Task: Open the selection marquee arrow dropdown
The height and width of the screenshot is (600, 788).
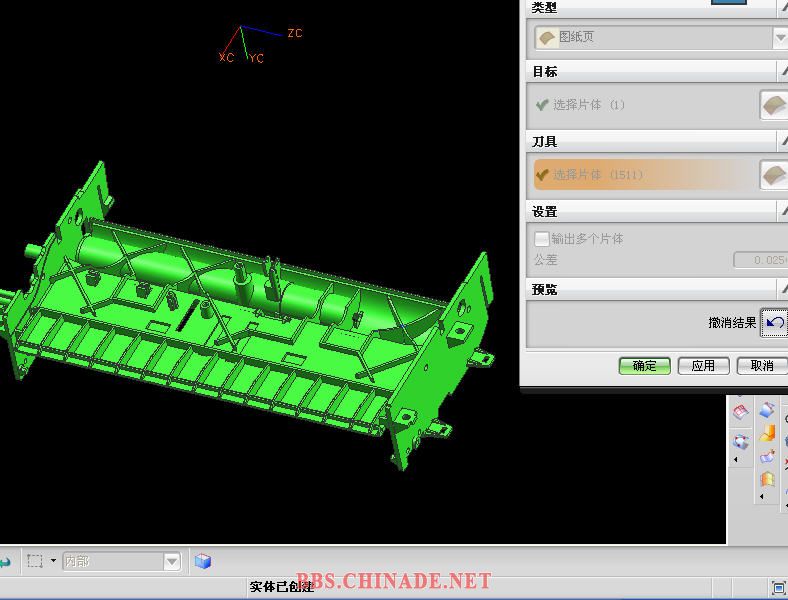Action: (53, 562)
